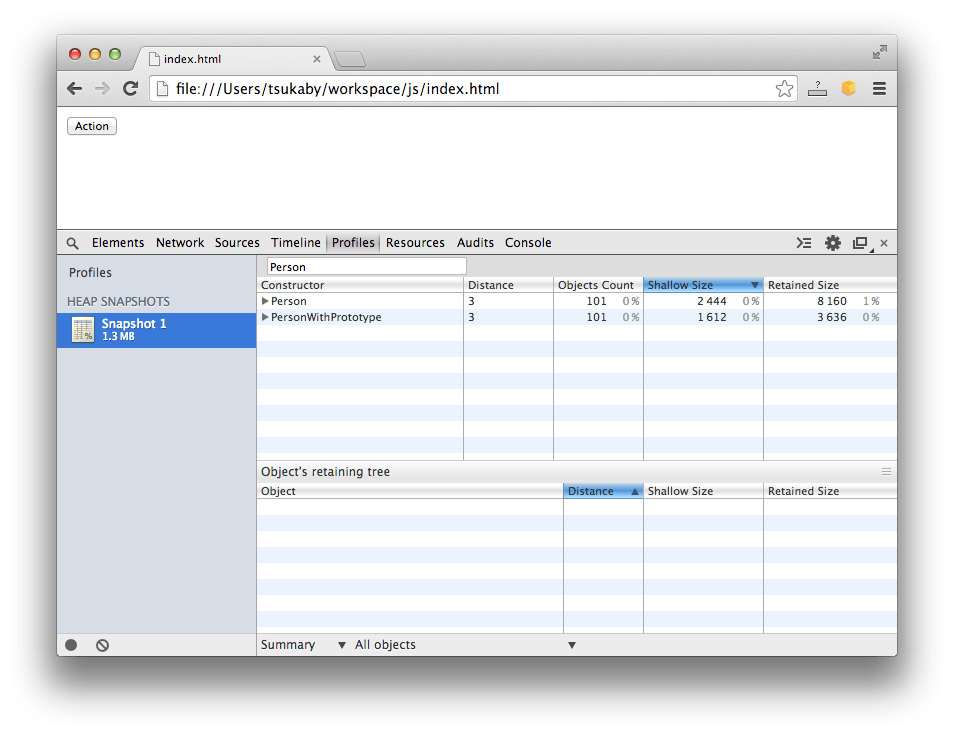Switch to the Network tab
The image size is (954, 735).
(x=180, y=243)
